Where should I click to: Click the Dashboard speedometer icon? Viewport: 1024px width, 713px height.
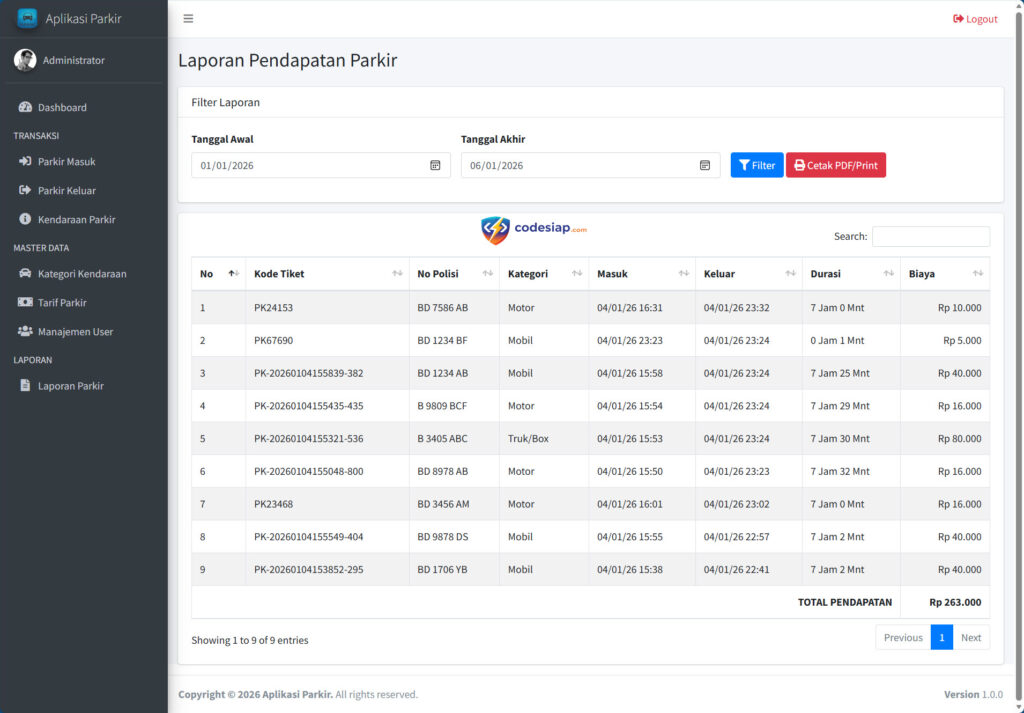(25, 107)
